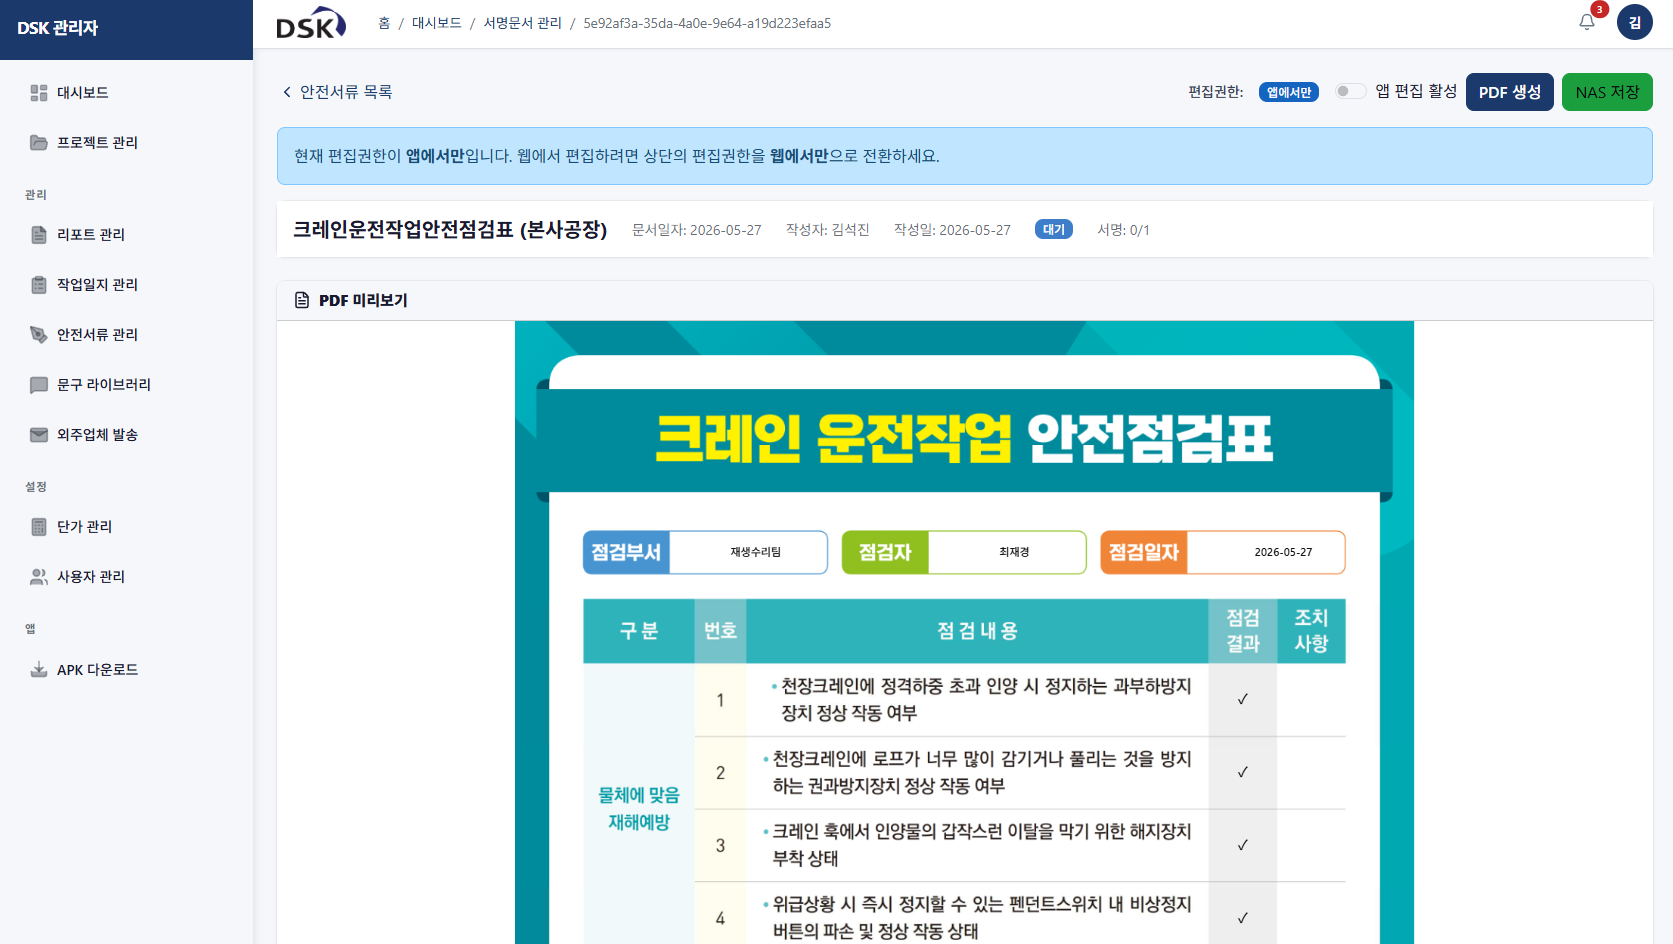Screen dimensions: 1673x944
Task: Click the 최재경 inspector name in preview
Action: click(1014, 552)
